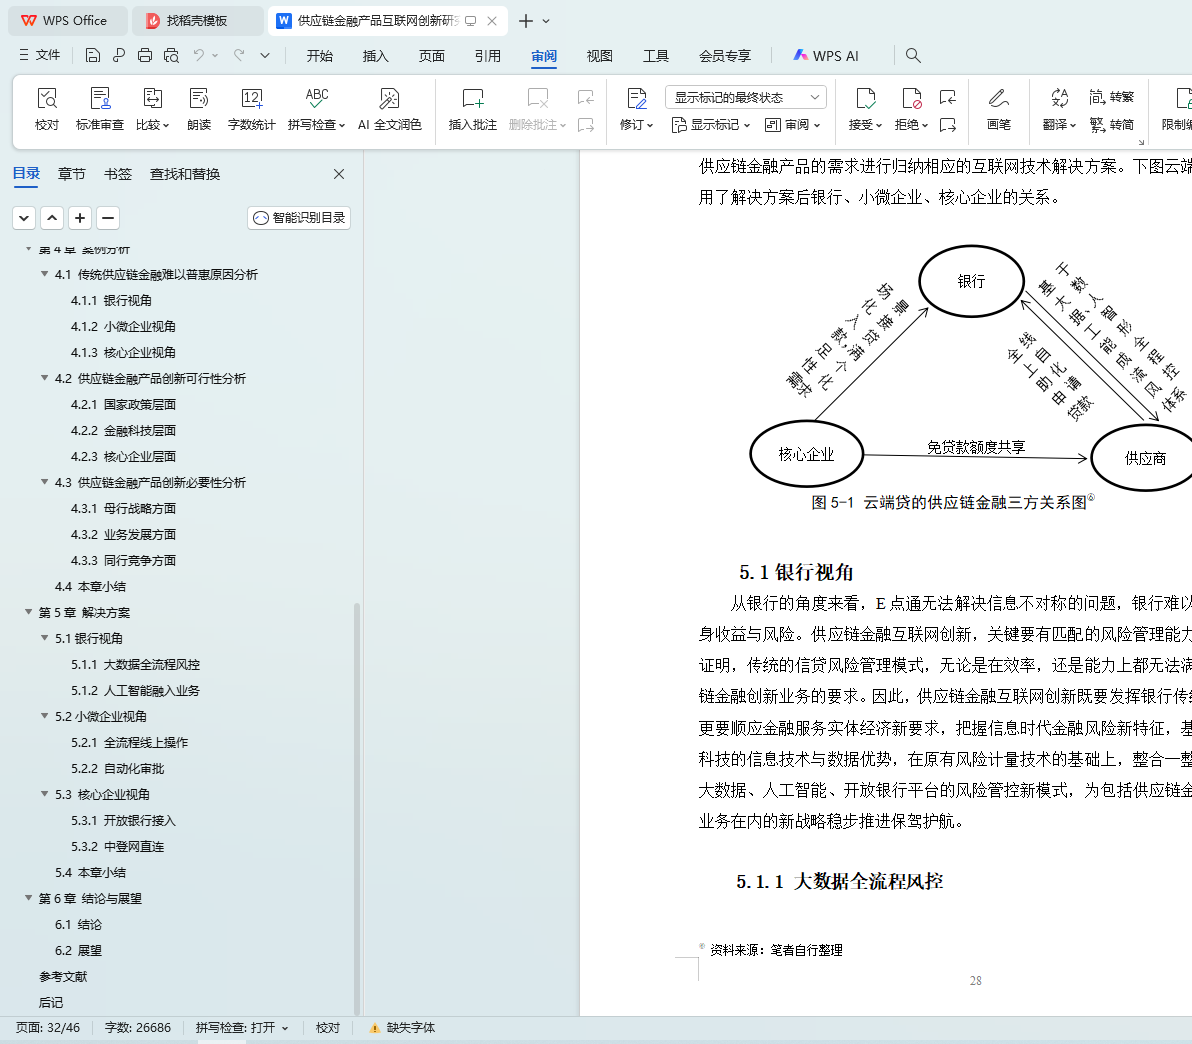Click 字数: 26686 in status bar
1192x1044 pixels.
138,1028
